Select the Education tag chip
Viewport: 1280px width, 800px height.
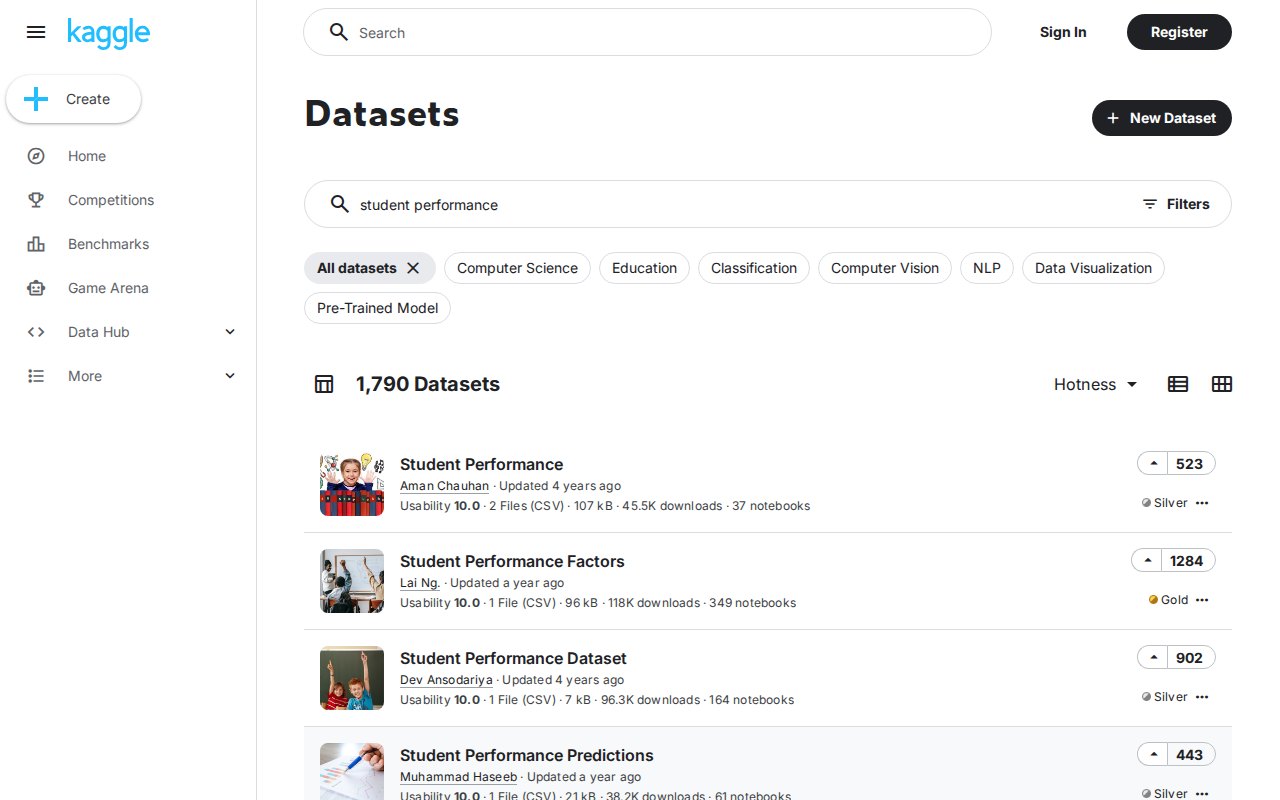644,268
